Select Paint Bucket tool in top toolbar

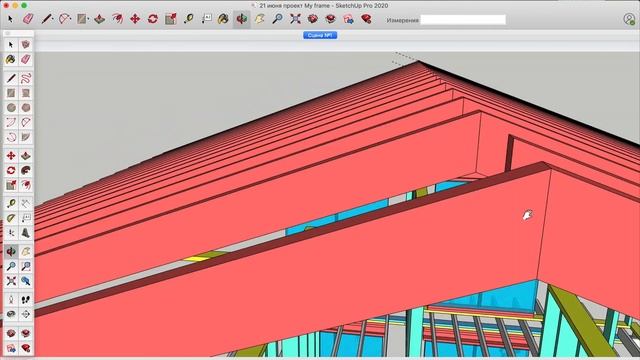coord(223,19)
